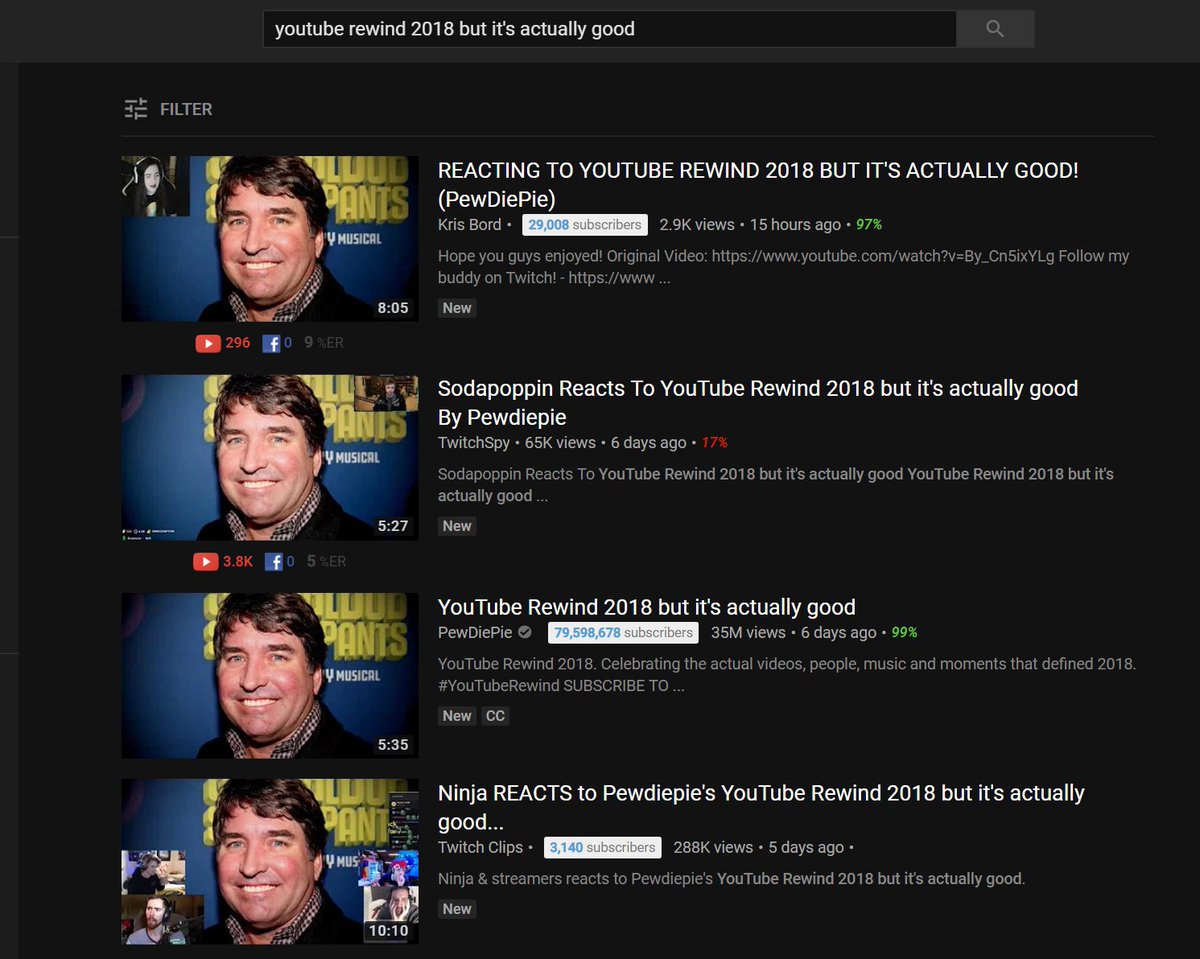The image size is (1200, 959).
Task: Click the New badge under Kris Bord video
Action: (457, 308)
